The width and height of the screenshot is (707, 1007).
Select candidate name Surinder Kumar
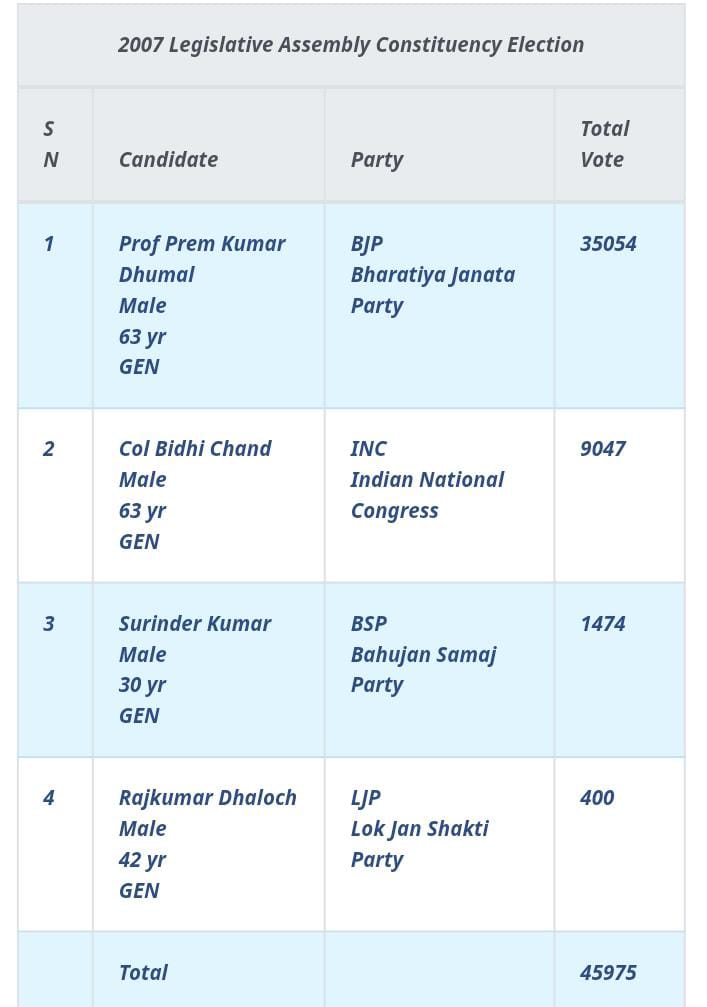pyautogui.click(x=195, y=624)
